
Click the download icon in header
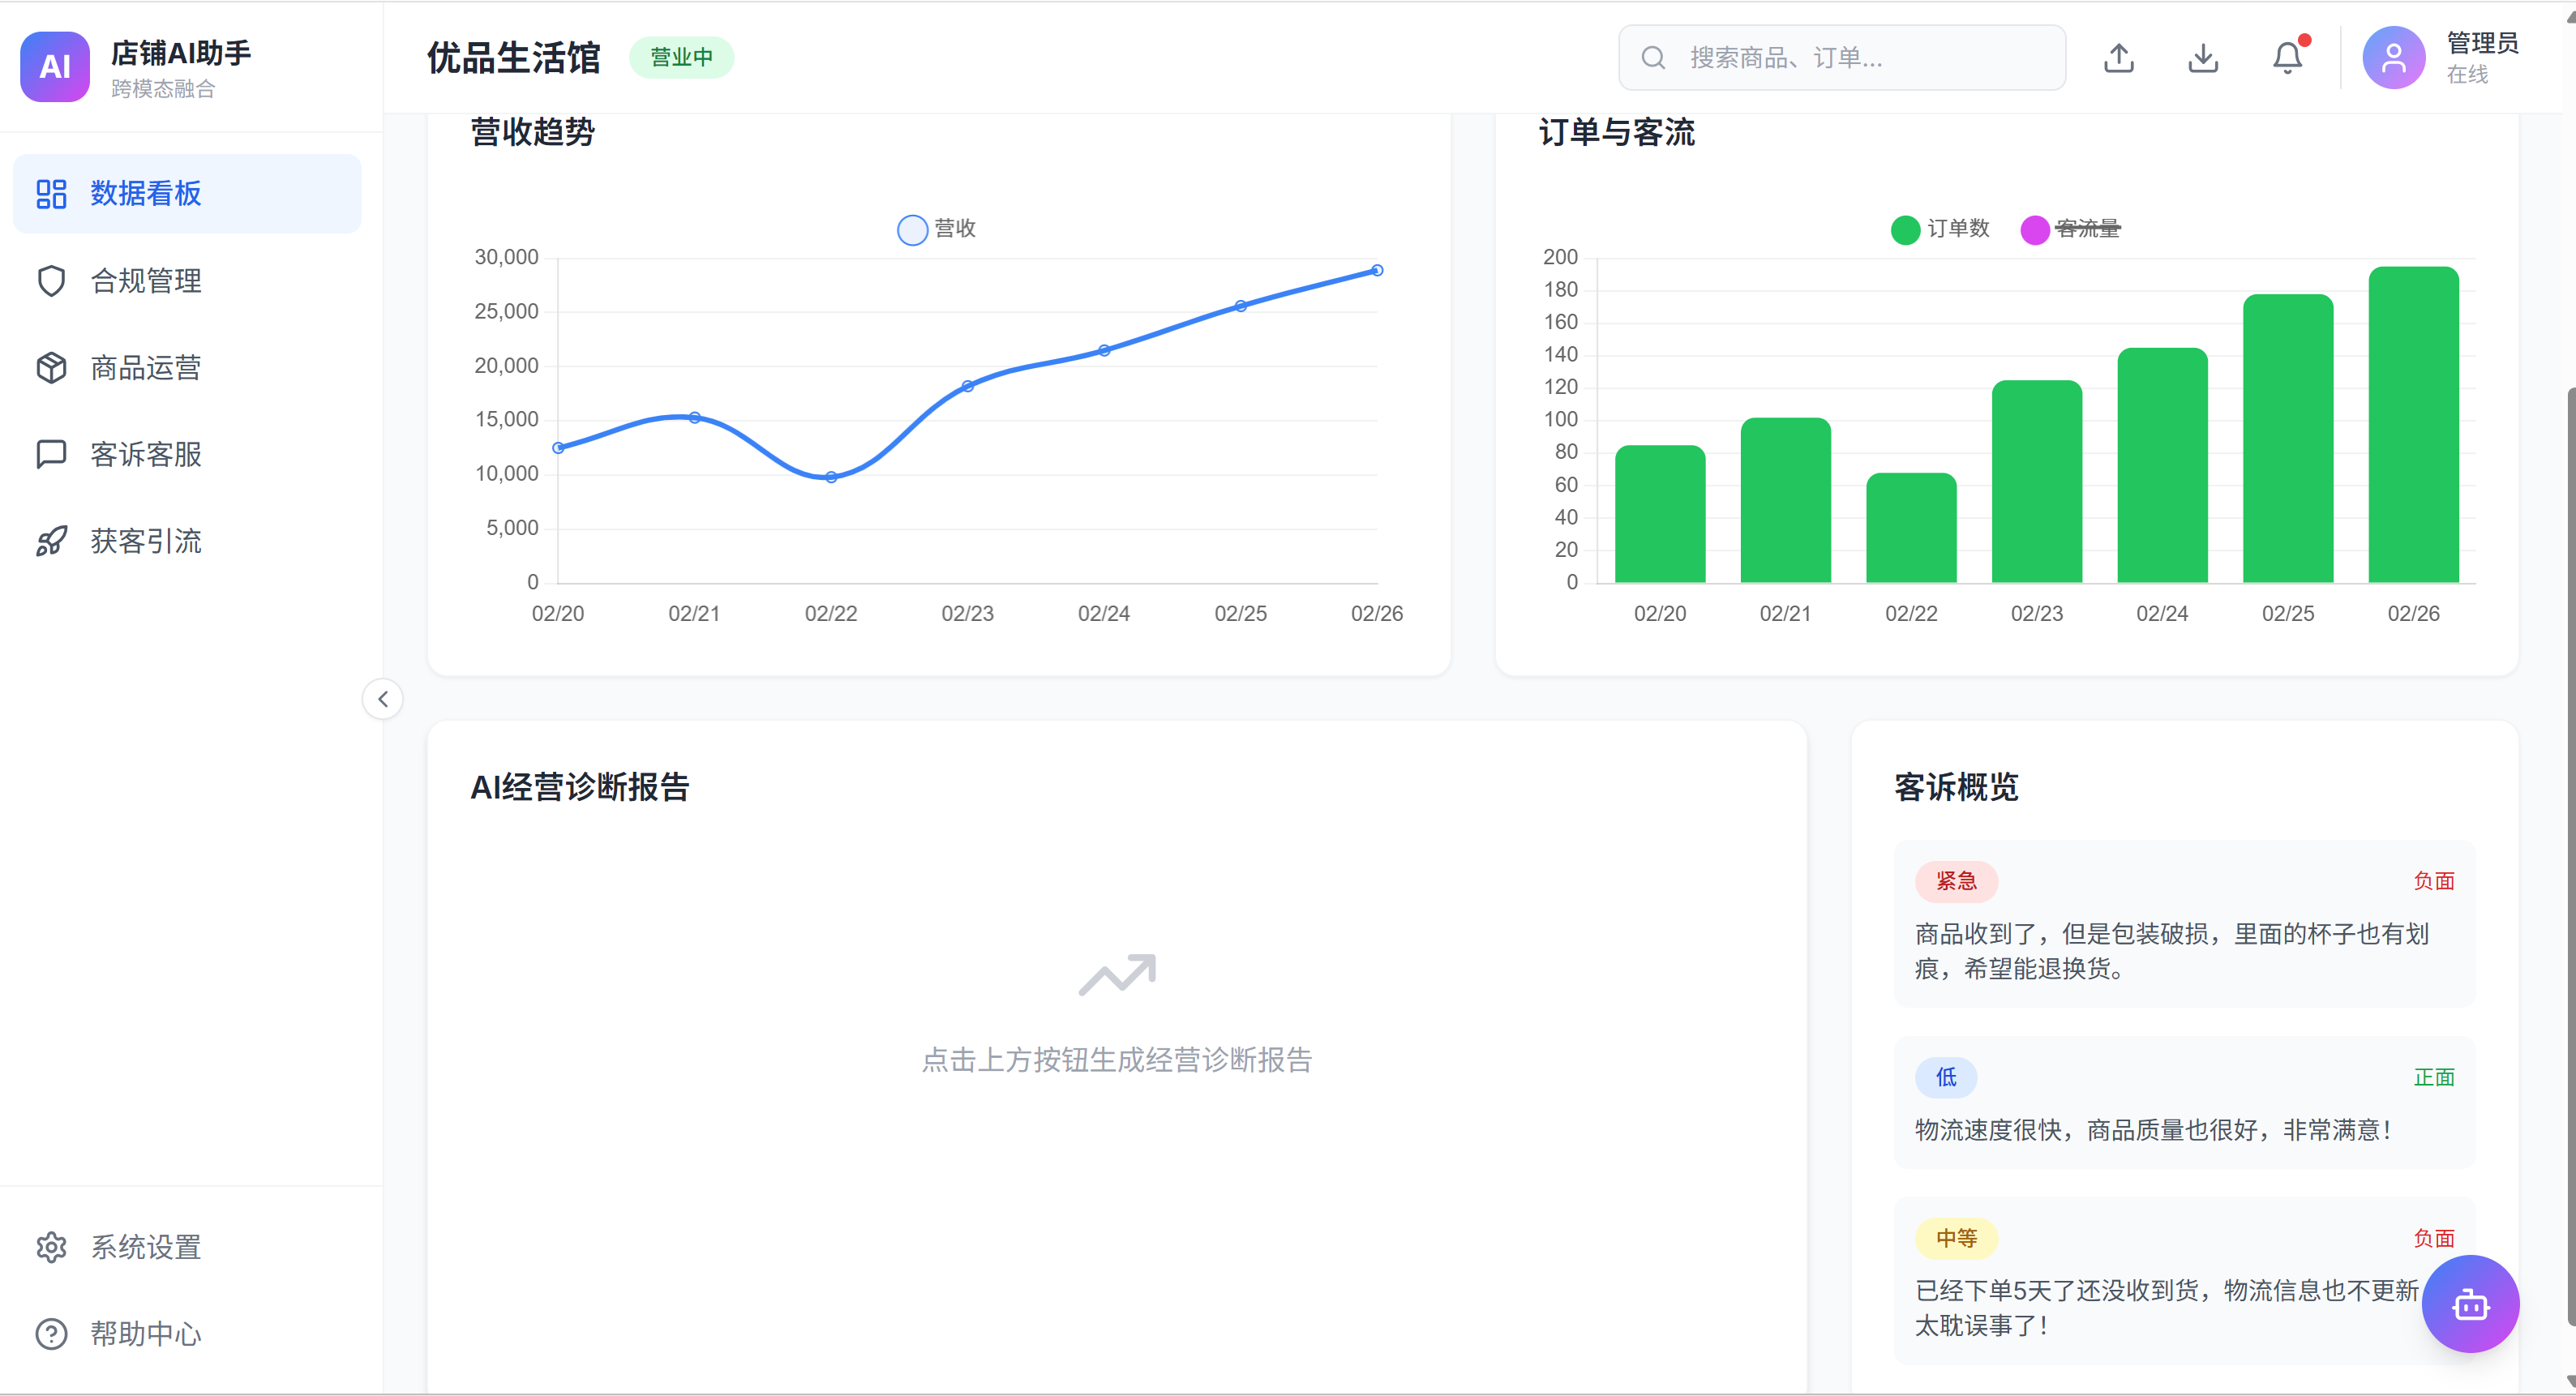coord(2202,58)
